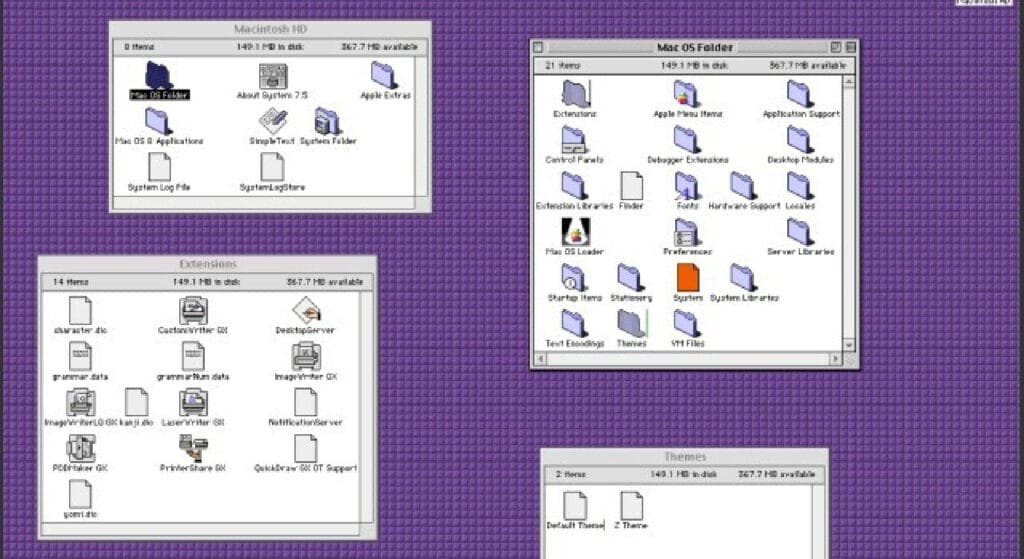Click the Mac OS Folder window close box
1024x559 pixels.
538,47
